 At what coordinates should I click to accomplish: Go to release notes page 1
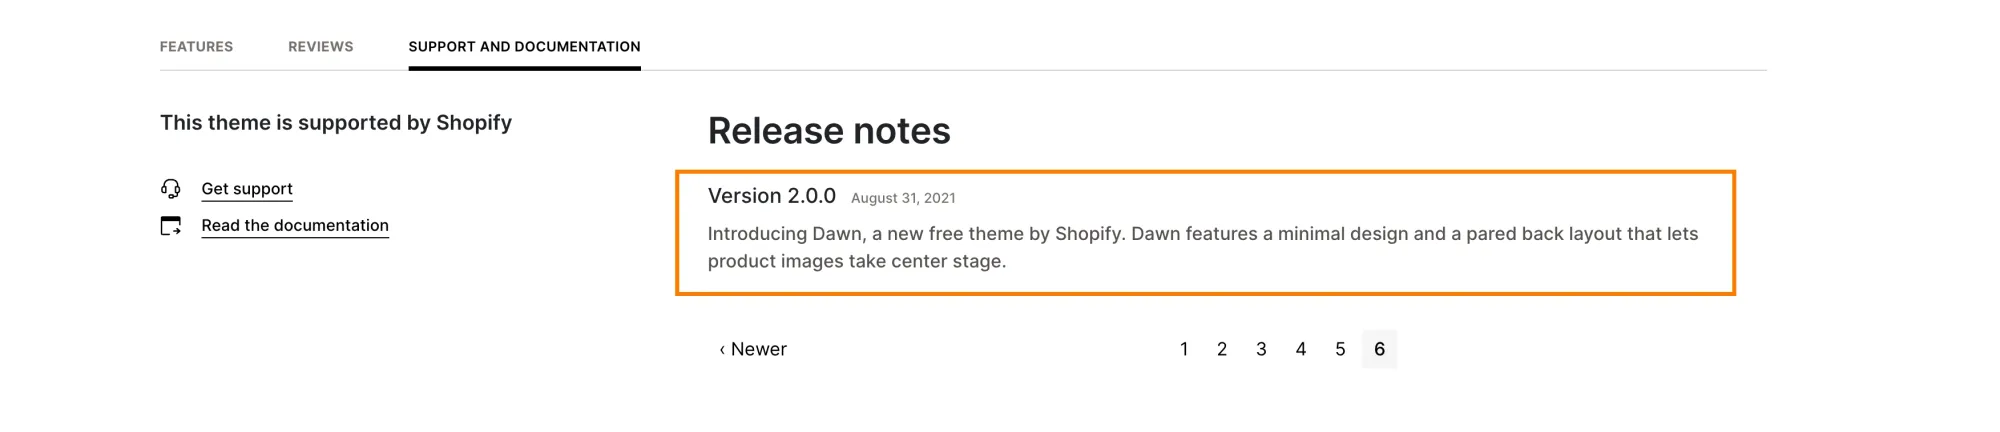tap(1184, 350)
